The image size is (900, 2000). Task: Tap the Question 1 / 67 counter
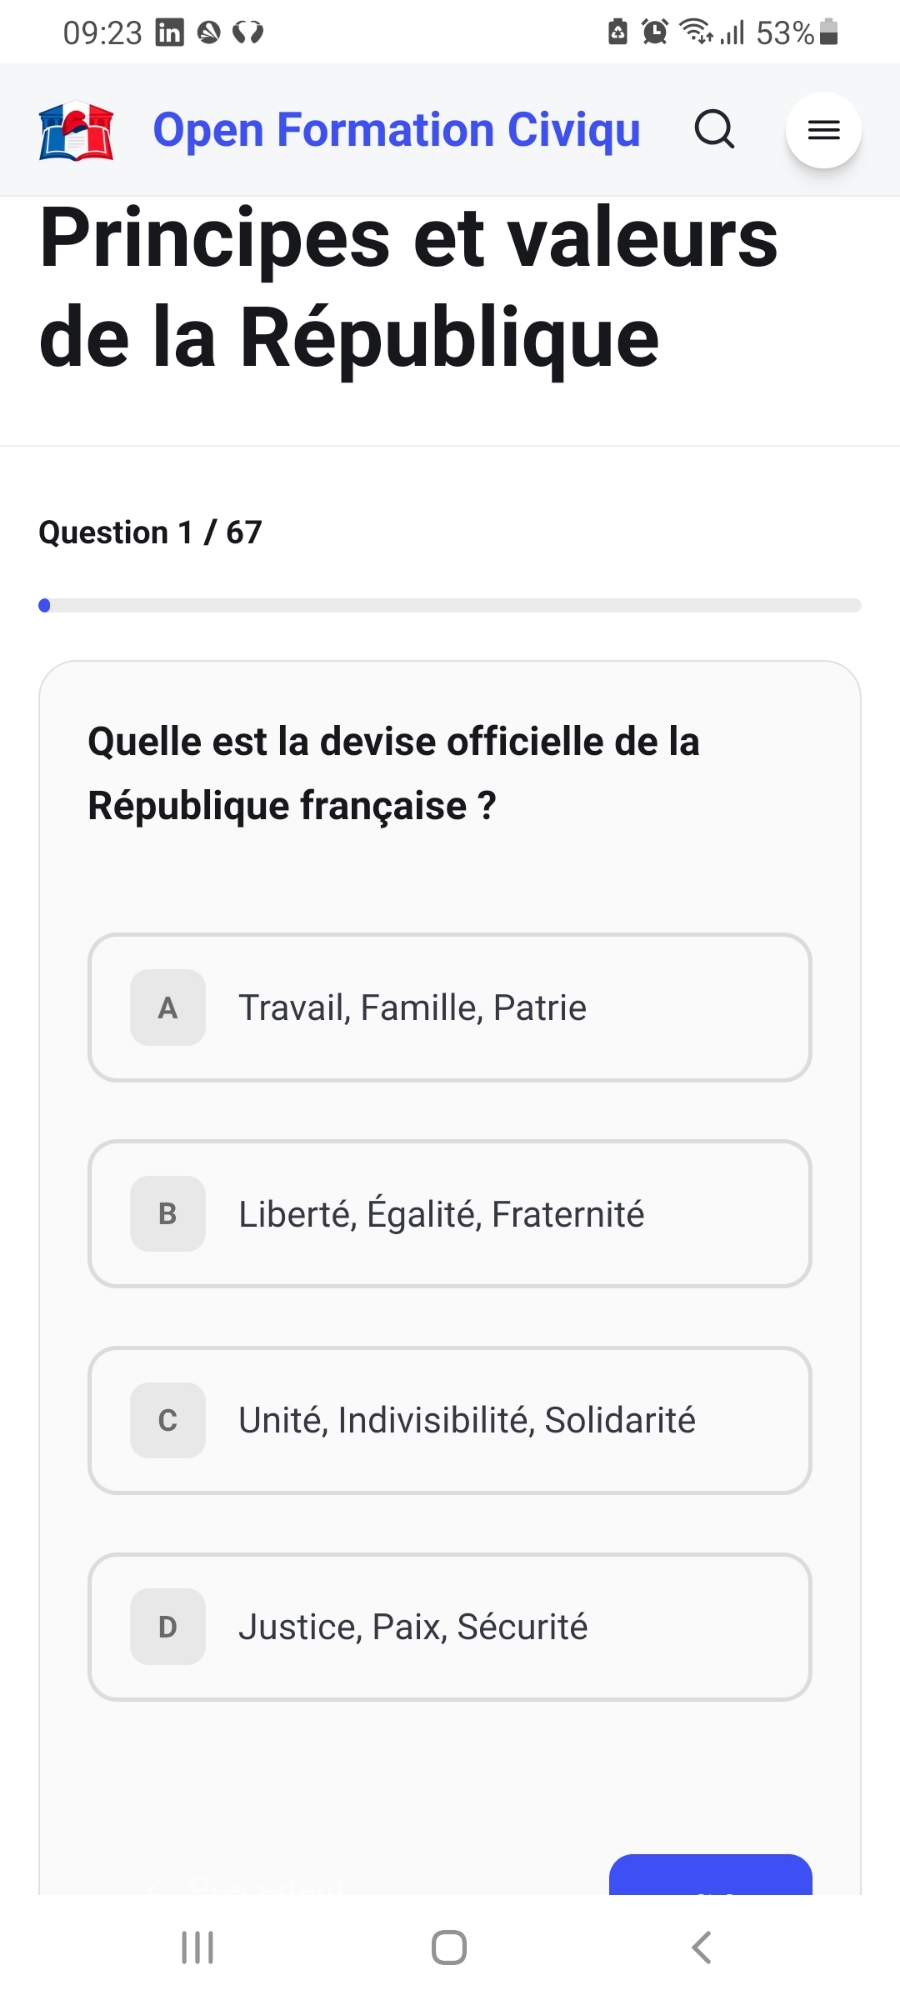(x=150, y=532)
